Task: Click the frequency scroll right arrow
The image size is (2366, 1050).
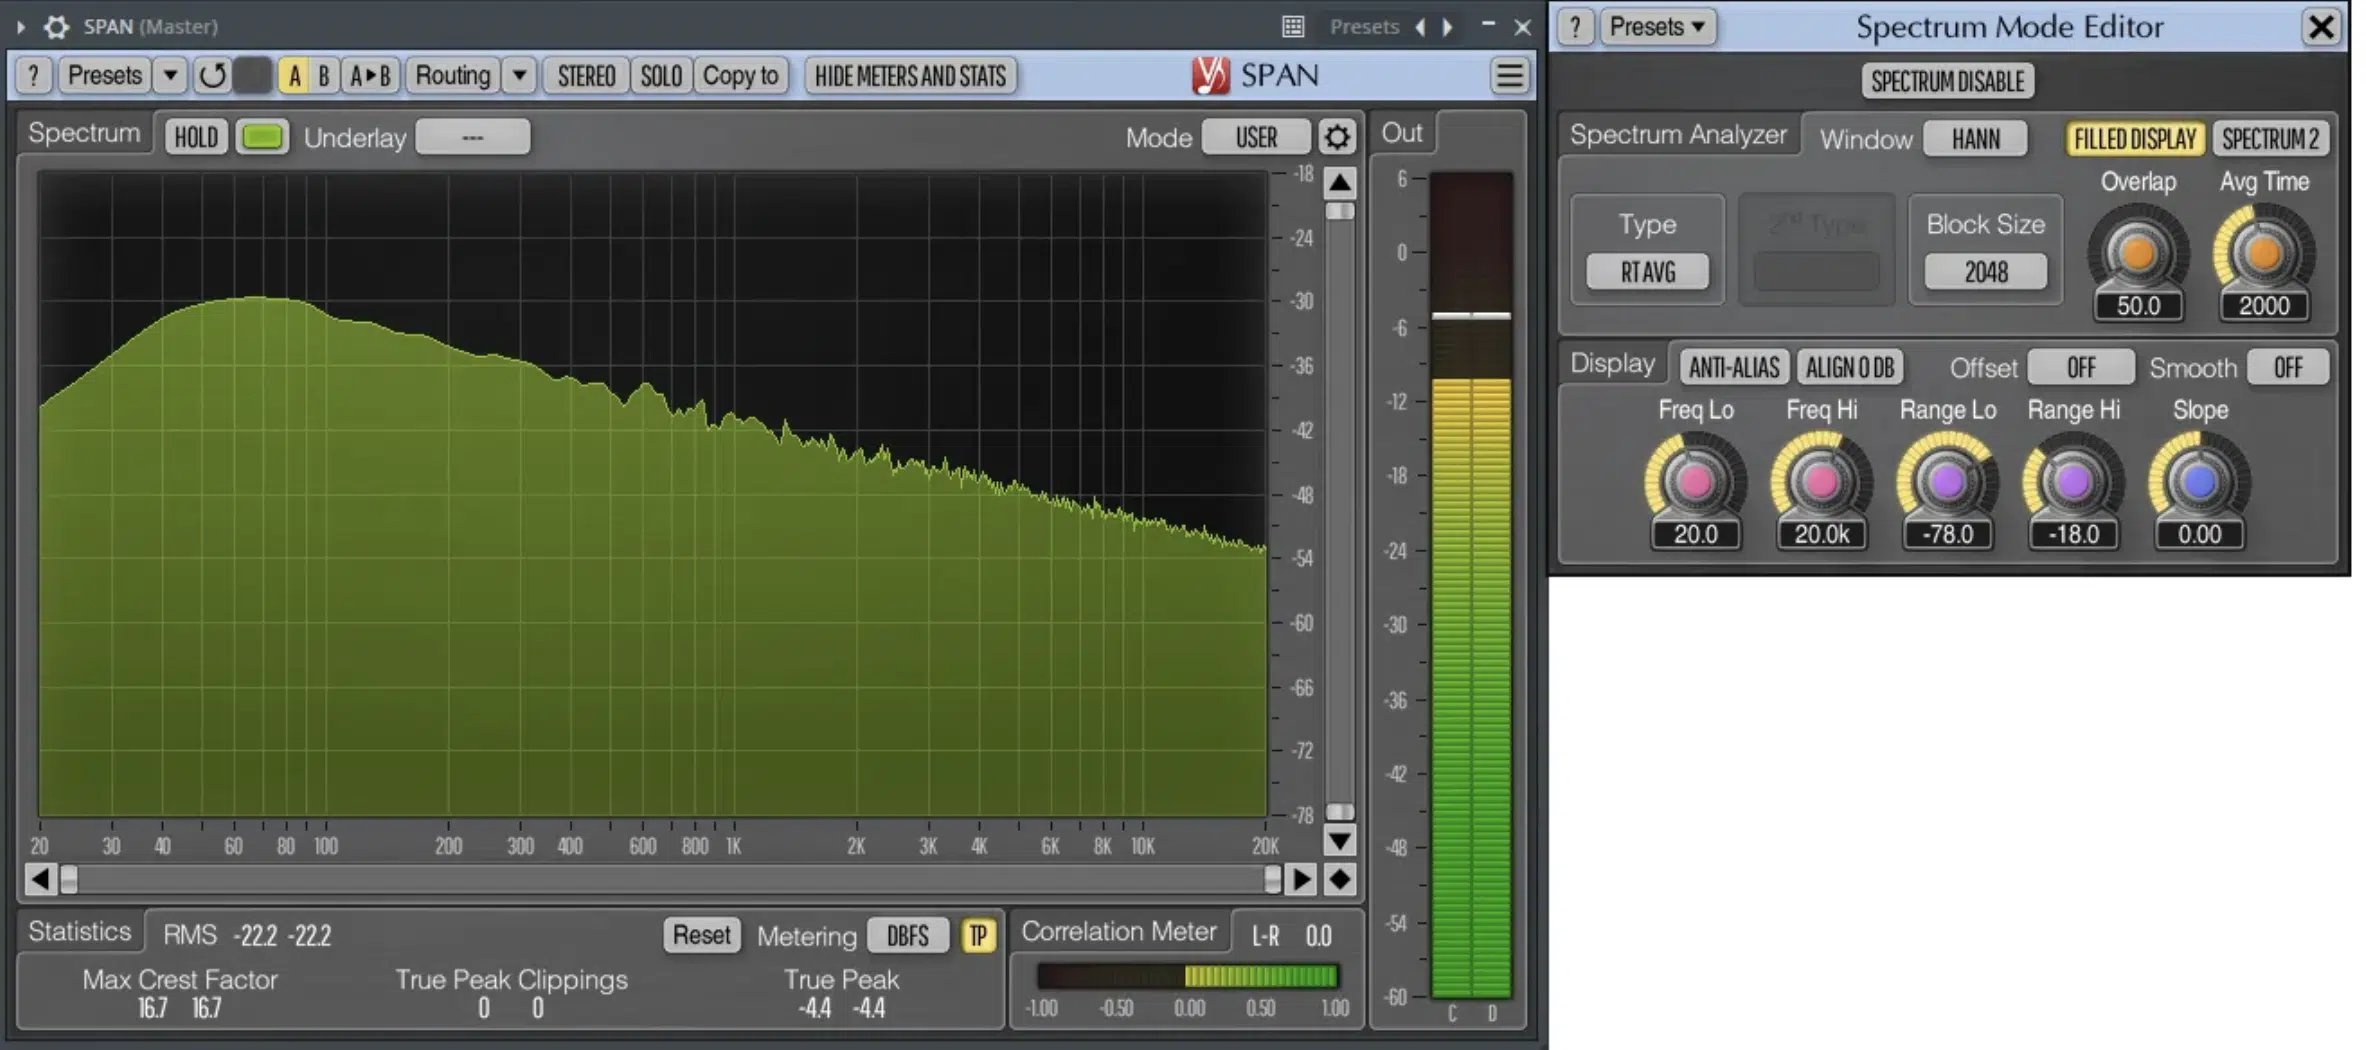Action: (x=1301, y=879)
